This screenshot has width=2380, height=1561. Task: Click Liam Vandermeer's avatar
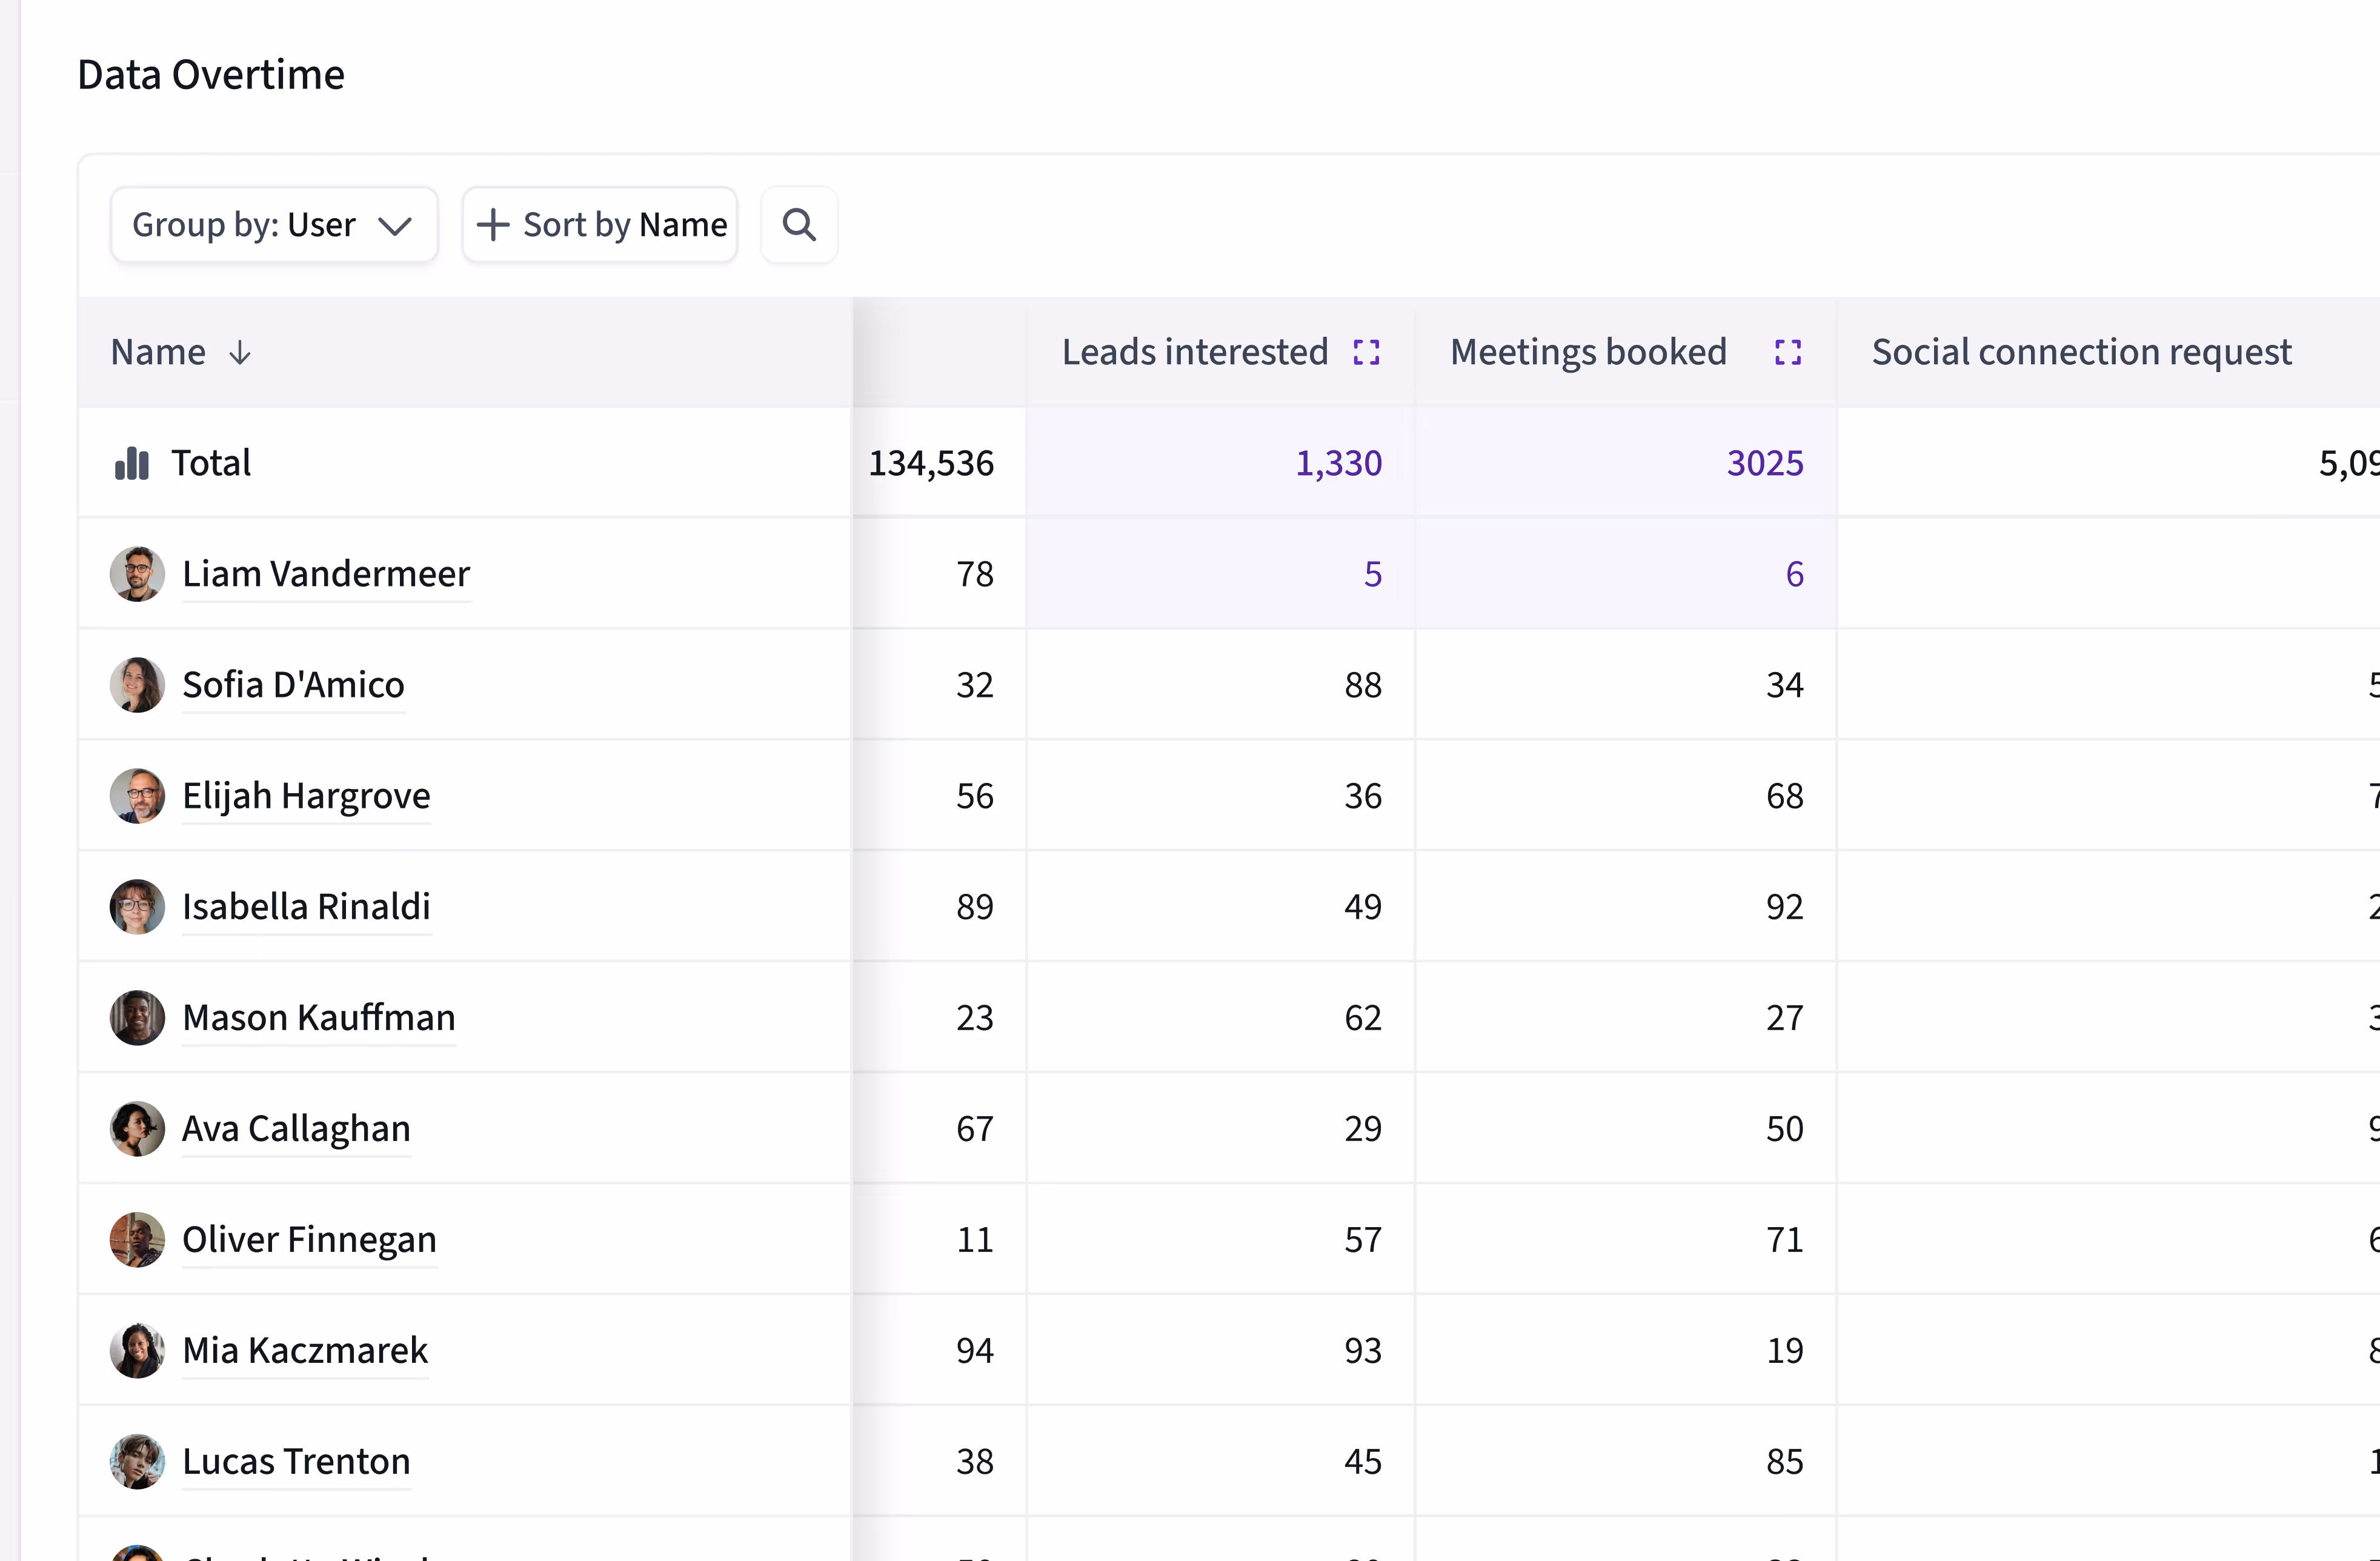tap(137, 574)
